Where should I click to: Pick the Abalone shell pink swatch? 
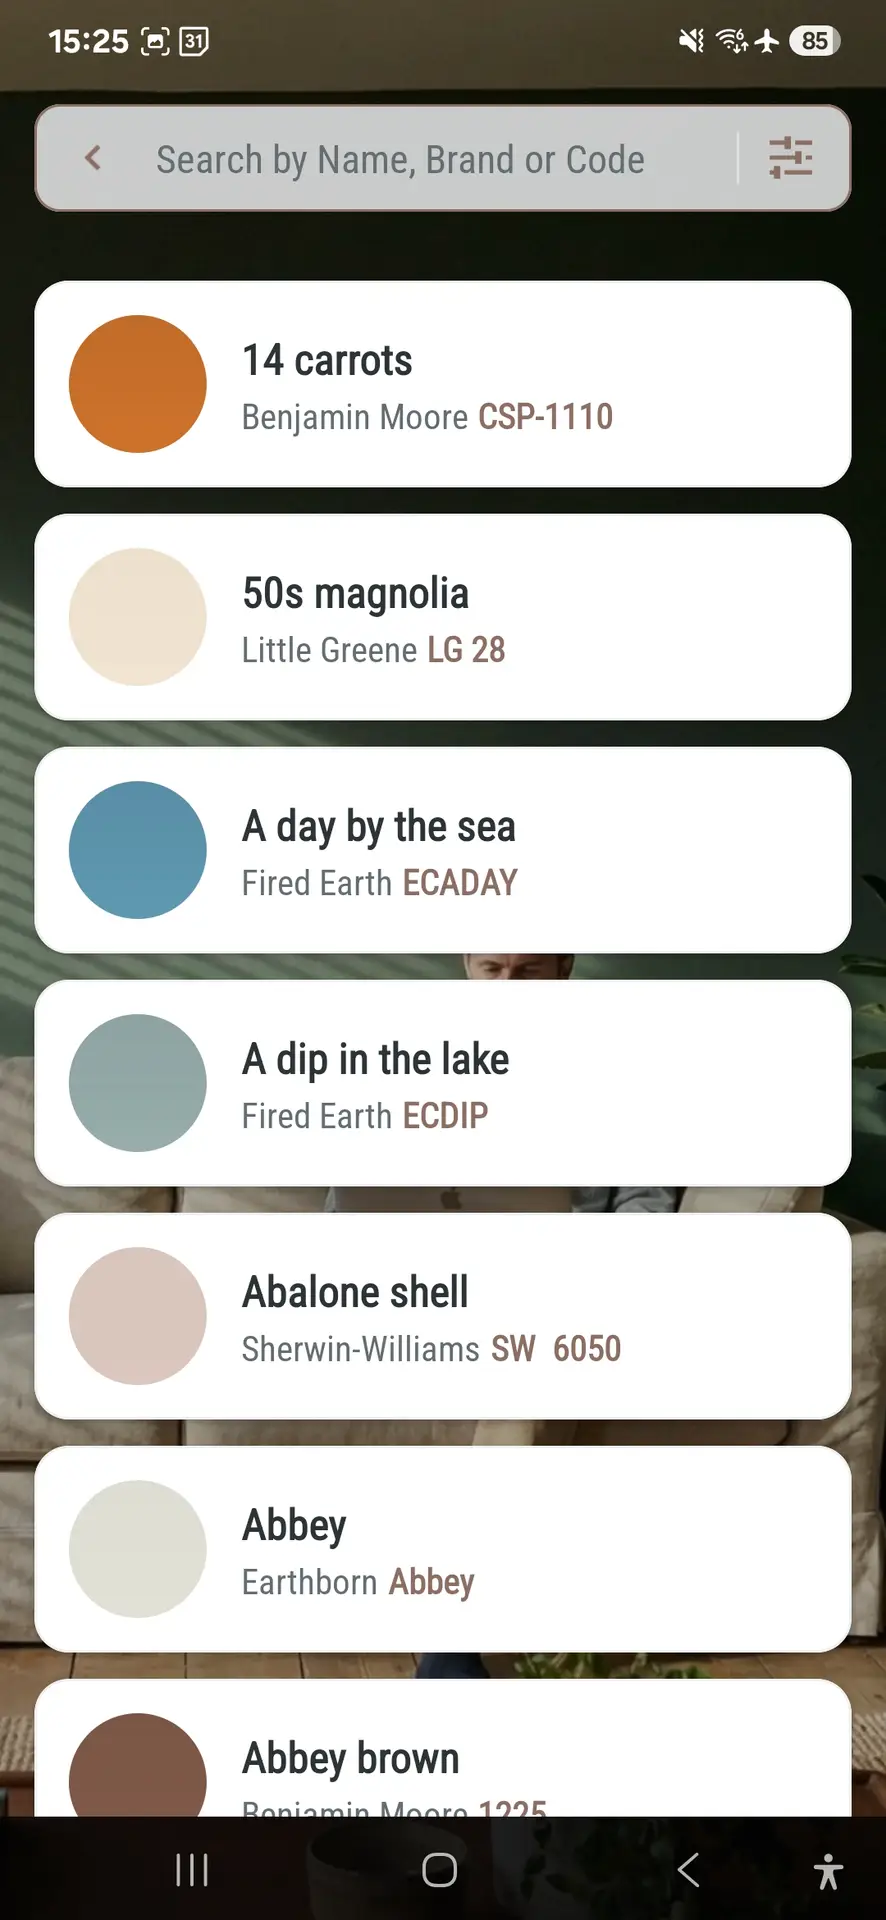pyautogui.click(x=138, y=1316)
